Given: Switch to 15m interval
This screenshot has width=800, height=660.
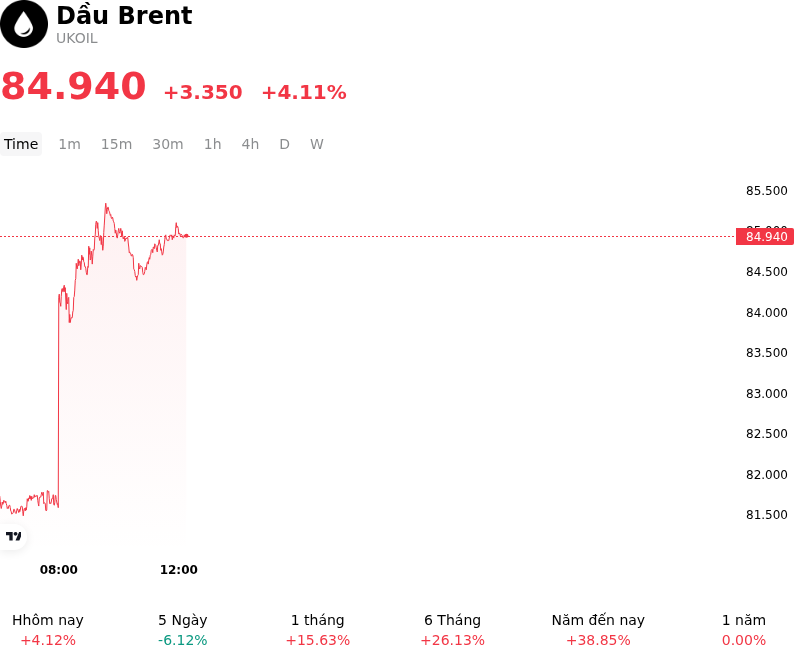Looking at the screenshot, I should click(116, 144).
